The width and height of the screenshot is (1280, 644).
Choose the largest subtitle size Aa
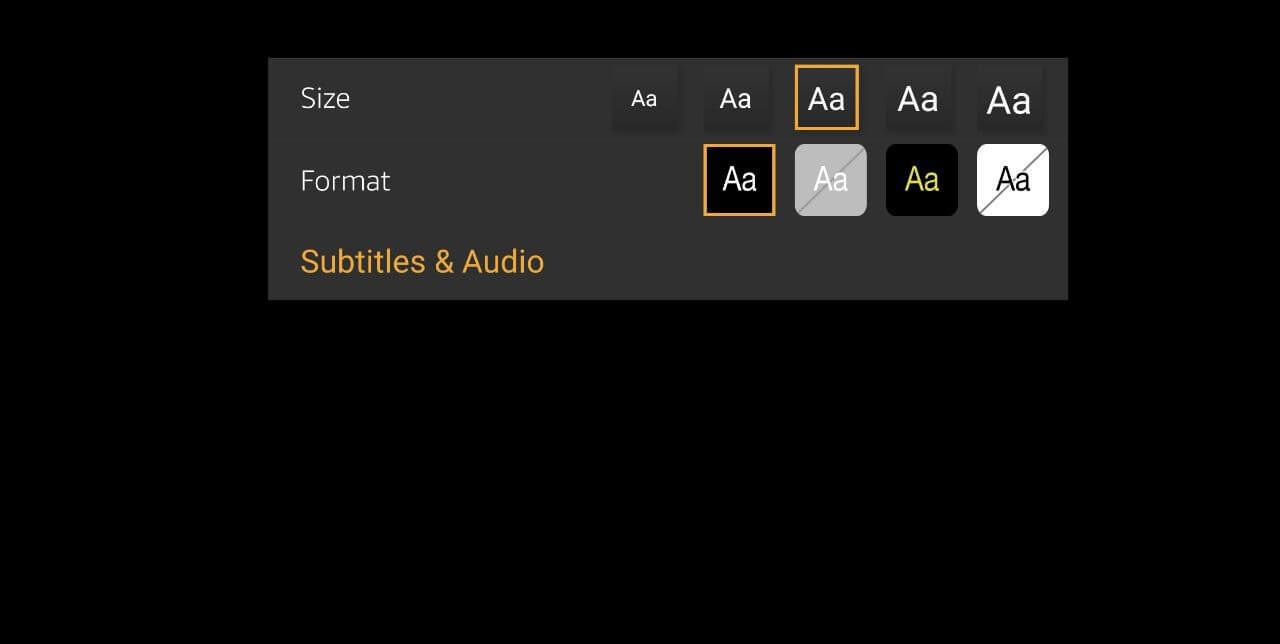coord(1008,99)
